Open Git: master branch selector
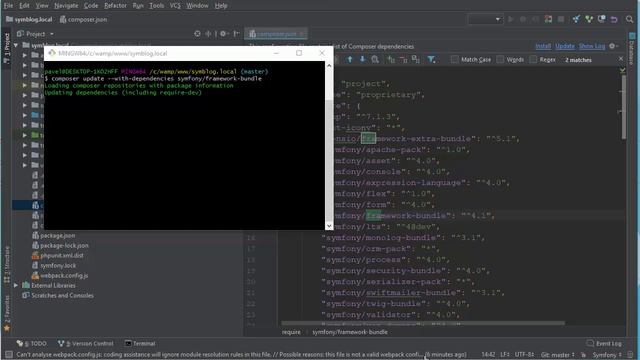Image resolution: width=640 pixels, height=360 pixels. coord(558,355)
